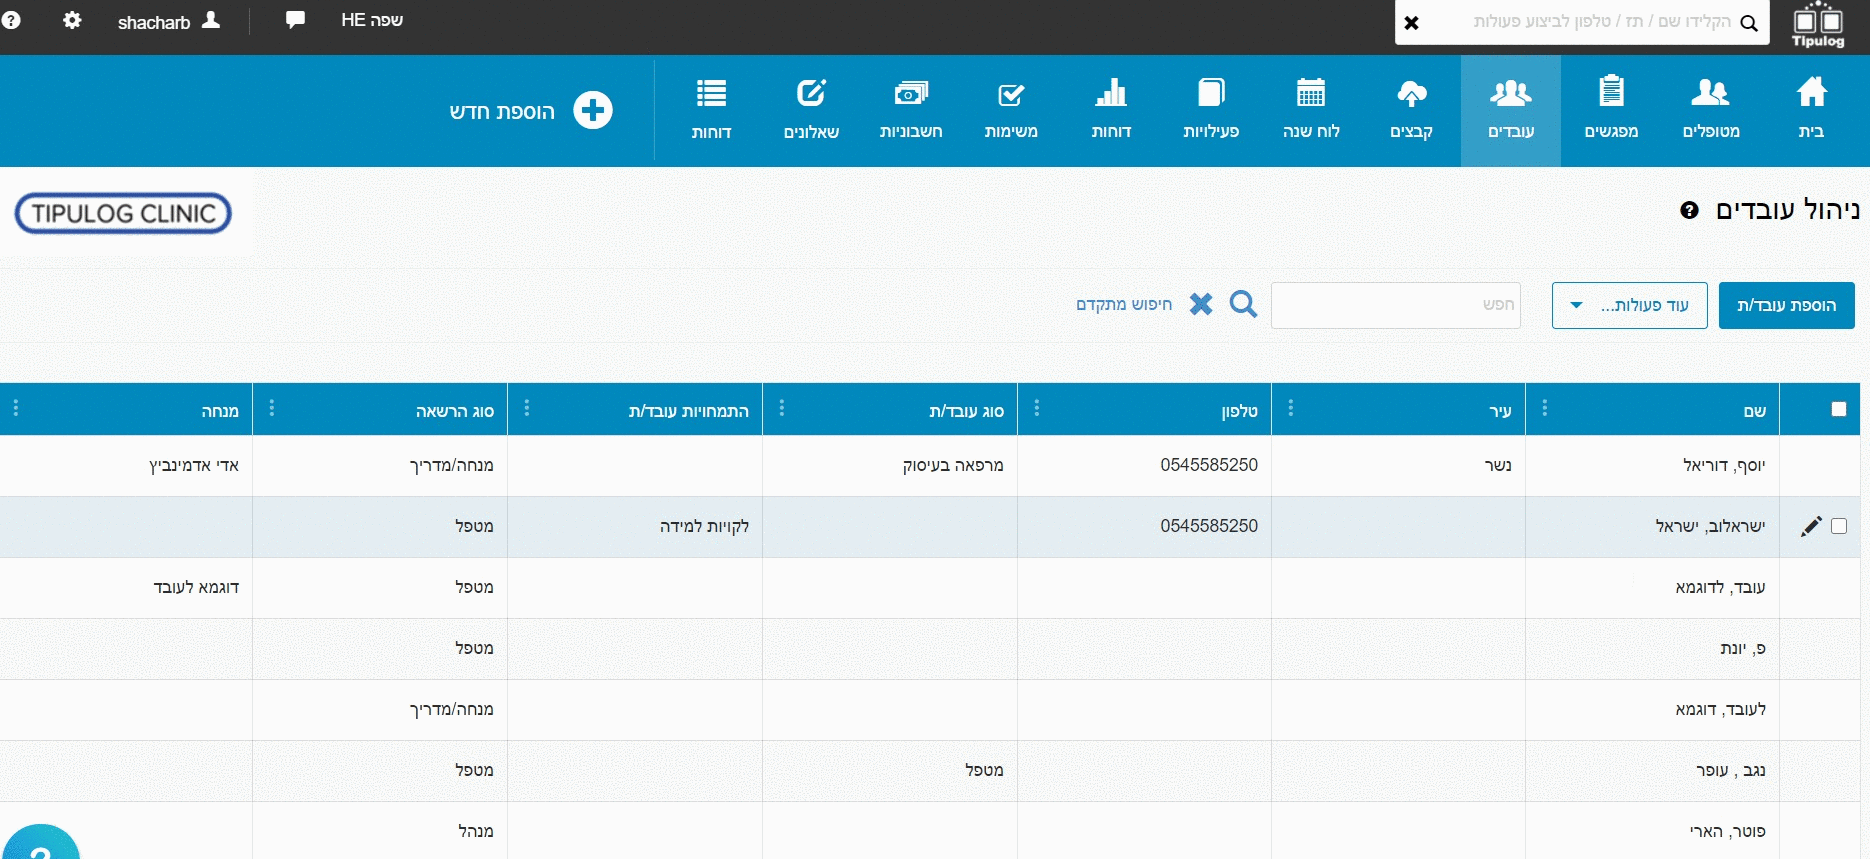Screen dimensions: 1870x859
Task: Open the התמחויות עובד/ת column menu
Action: [x=527, y=408]
